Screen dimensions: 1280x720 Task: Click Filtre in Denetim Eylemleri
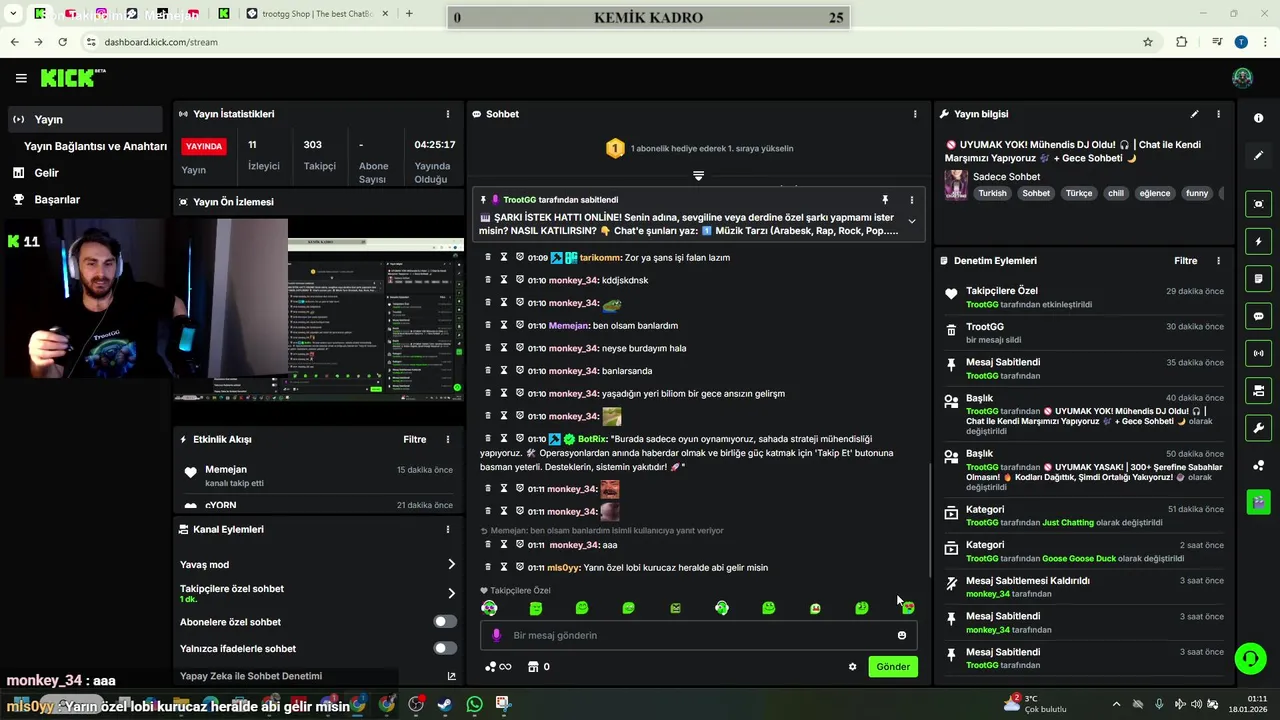click(1185, 261)
